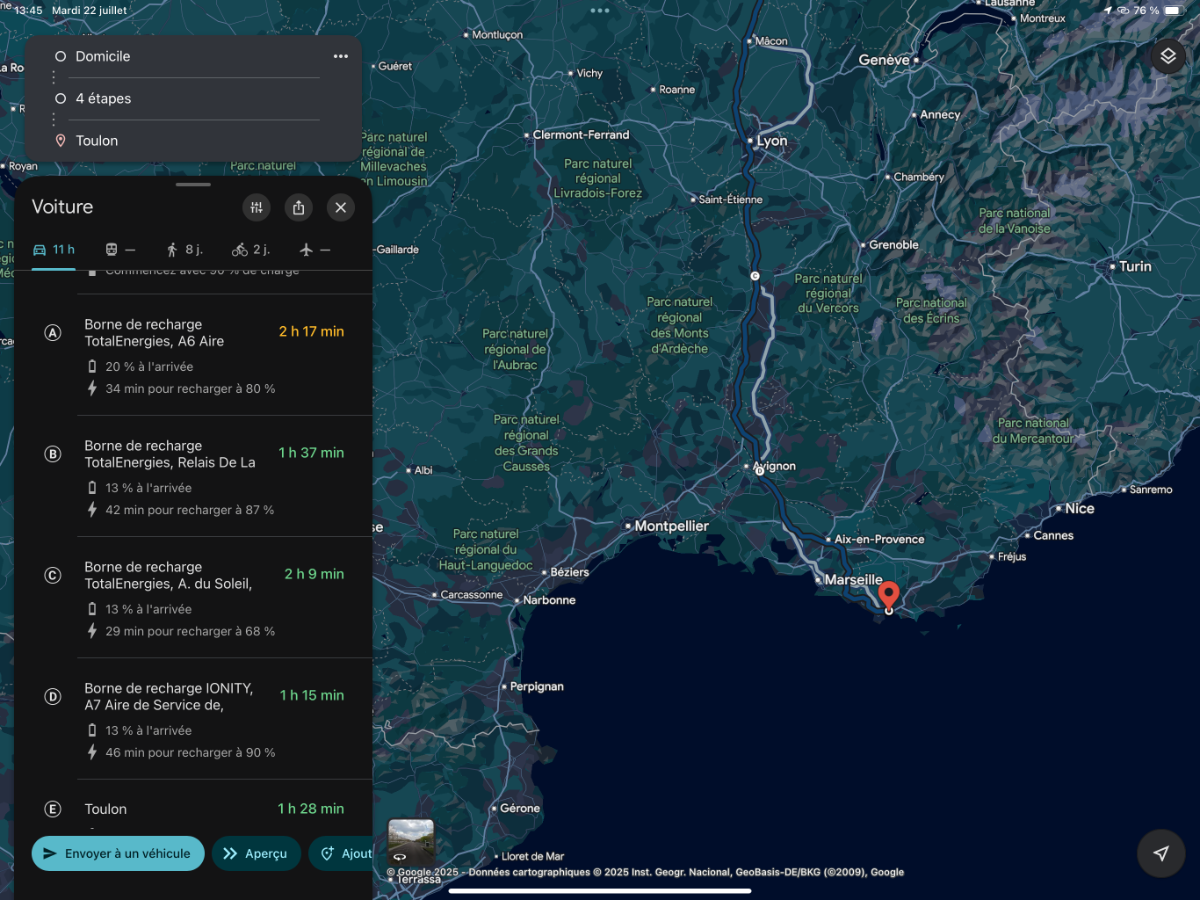Edit the Toulon destination field
Viewport: 1200px width, 900px height.
[188, 140]
